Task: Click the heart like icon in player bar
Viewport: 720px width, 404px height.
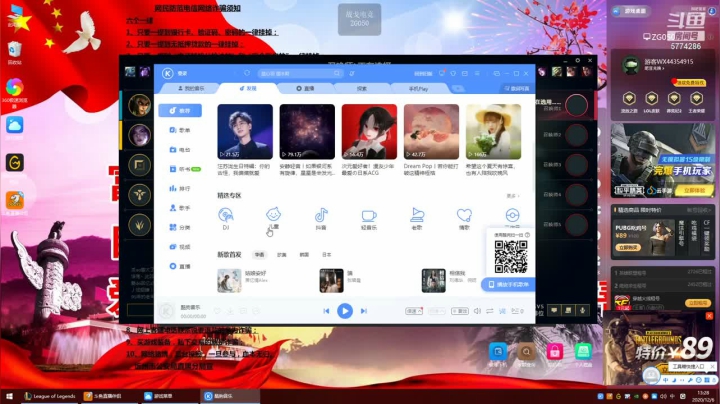Action: click(217, 311)
